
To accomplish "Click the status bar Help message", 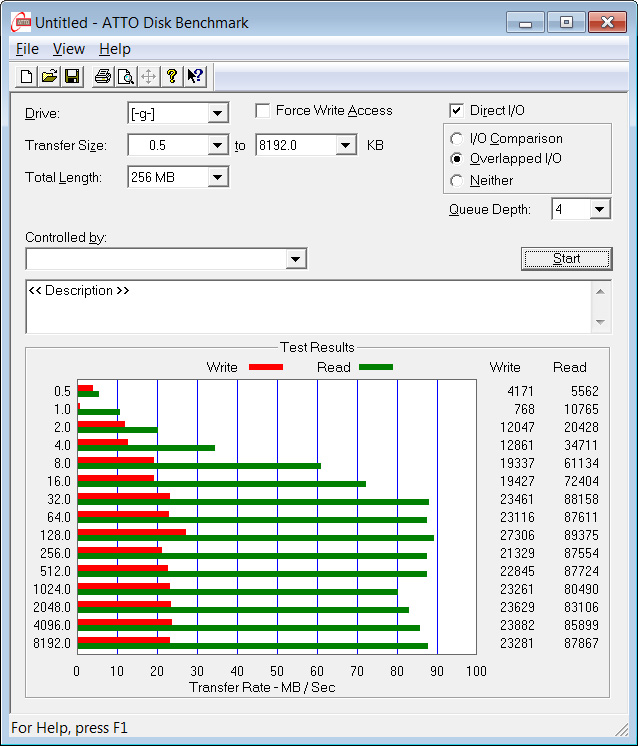I will [x=69, y=728].
